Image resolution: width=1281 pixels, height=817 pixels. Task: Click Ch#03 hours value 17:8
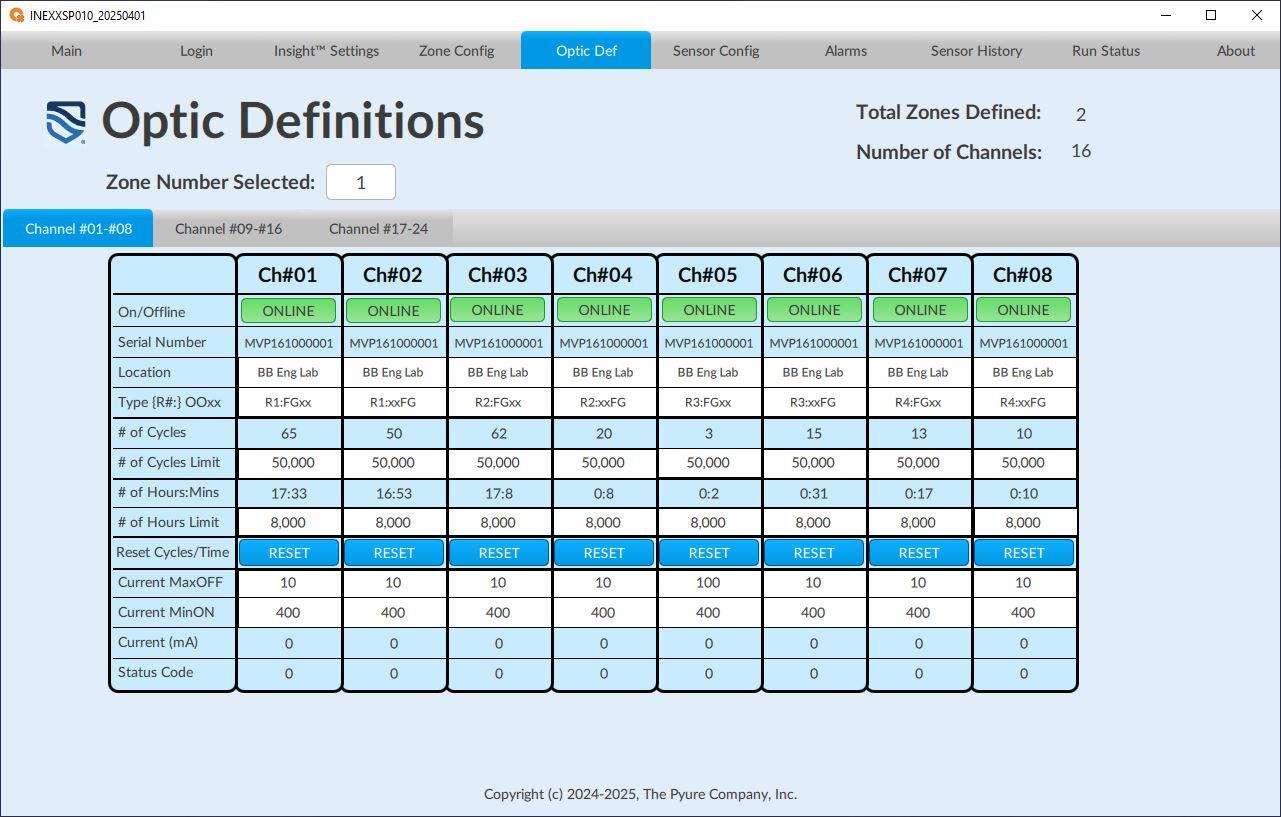[x=498, y=493]
